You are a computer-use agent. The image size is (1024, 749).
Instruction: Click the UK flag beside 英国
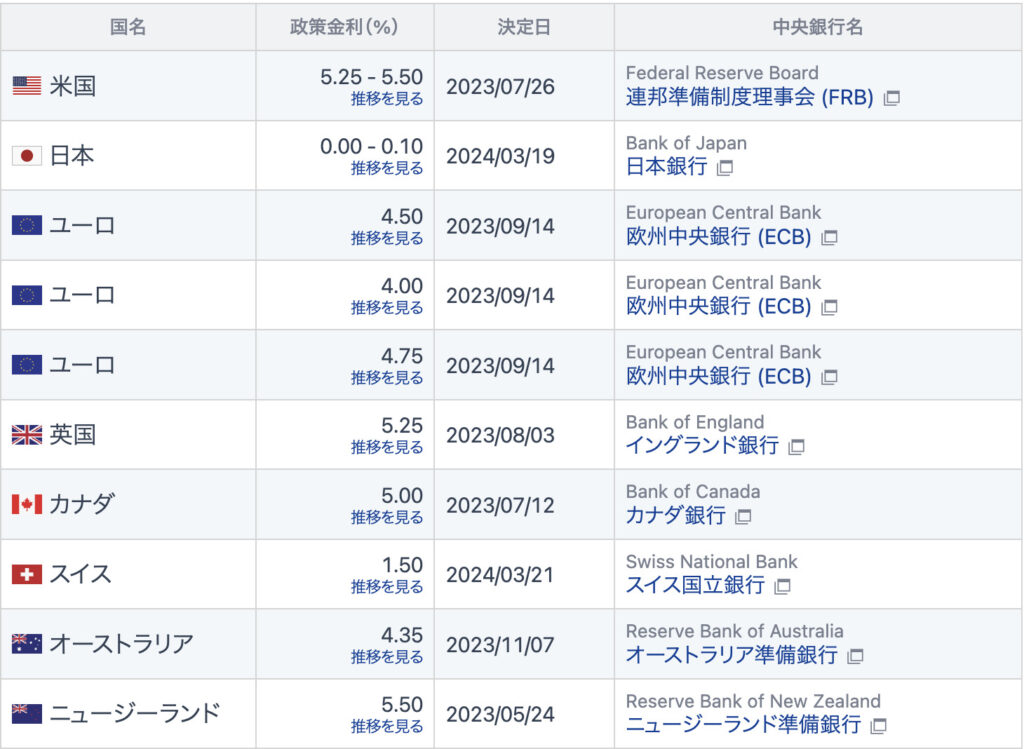pyautogui.click(x=27, y=435)
